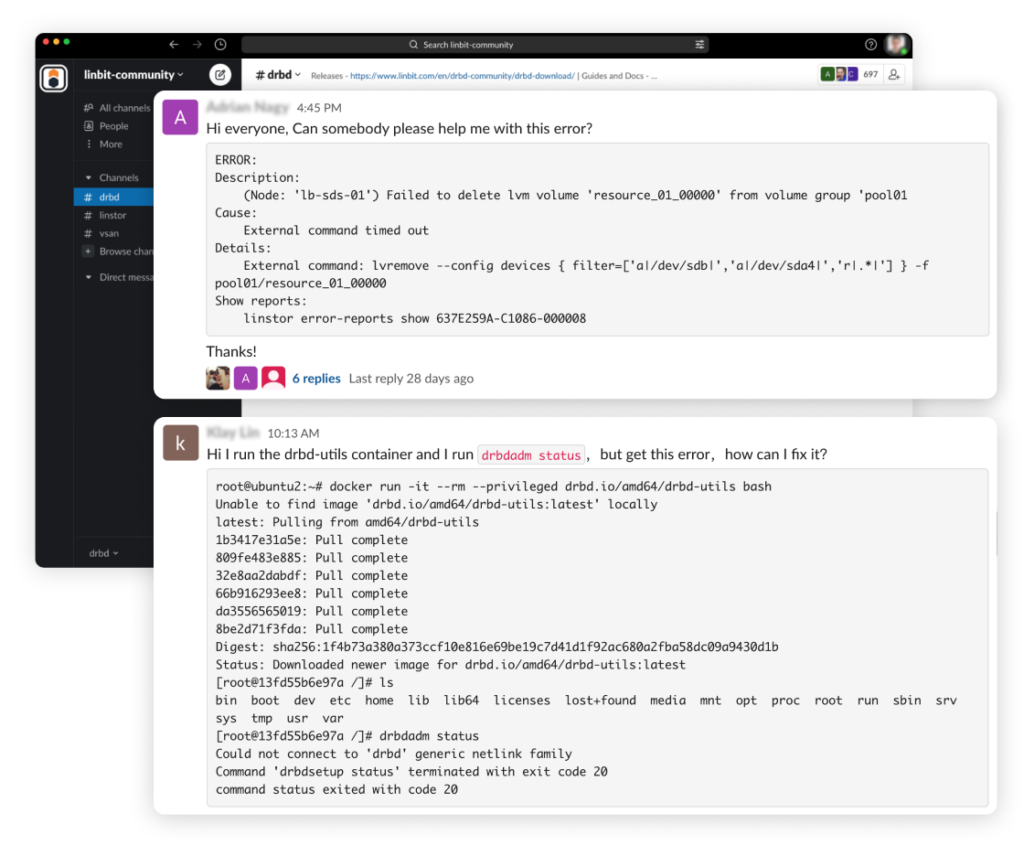Click the purple A avatar of the 4:45 PM message
The height and width of the screenshot is (845, 1024).
(x=180, y=117)
